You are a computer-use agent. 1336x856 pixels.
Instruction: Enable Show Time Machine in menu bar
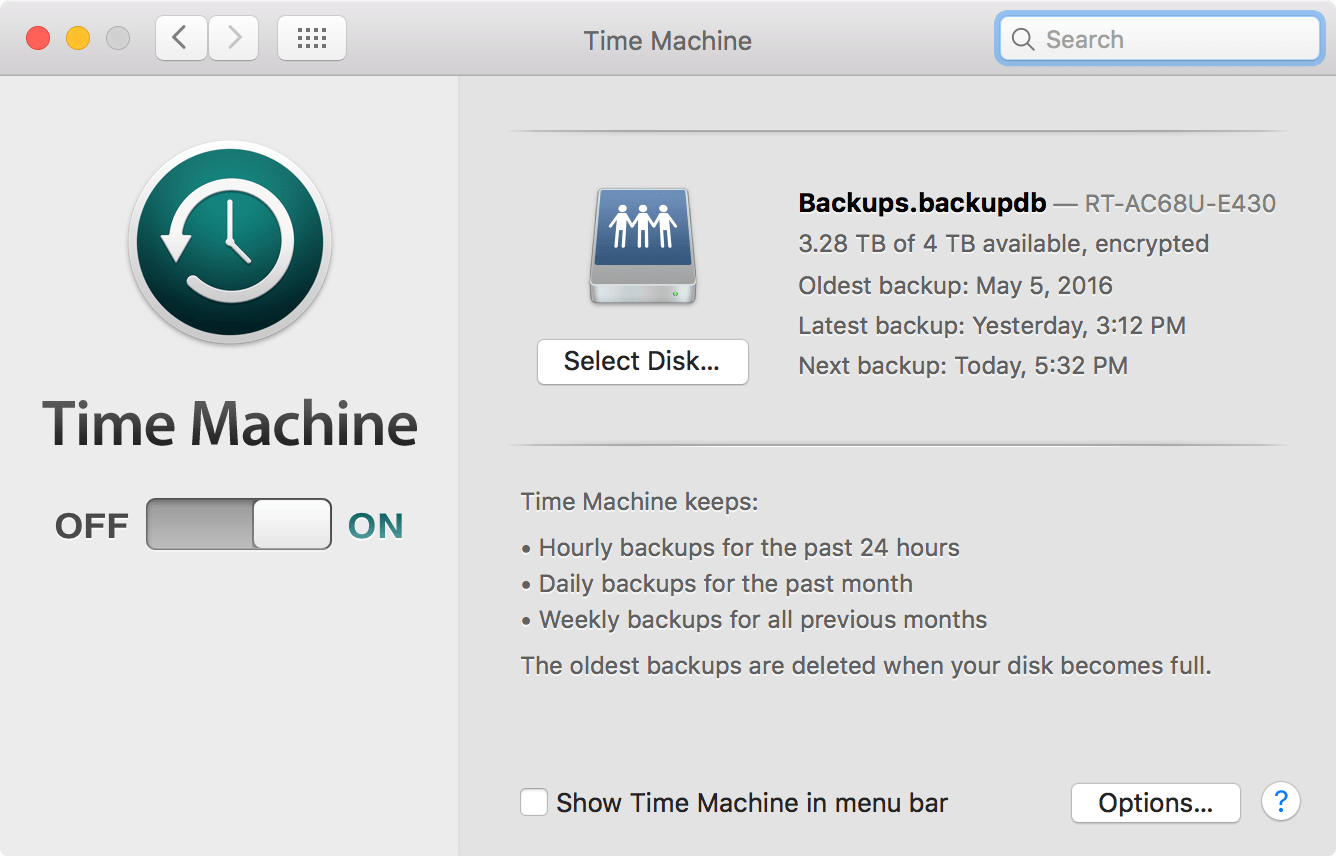click(x=534, y=802)
